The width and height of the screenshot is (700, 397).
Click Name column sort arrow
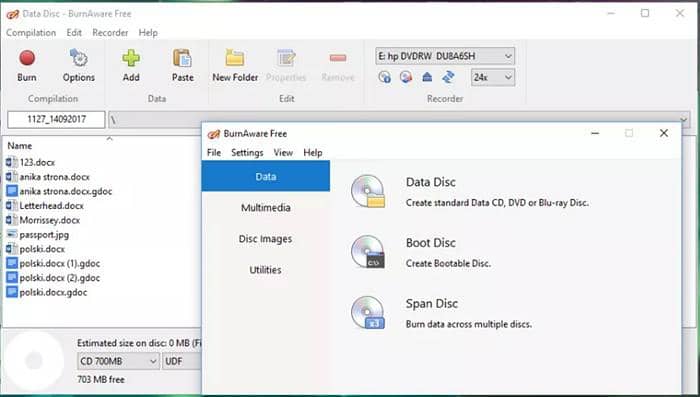(109, 139)
